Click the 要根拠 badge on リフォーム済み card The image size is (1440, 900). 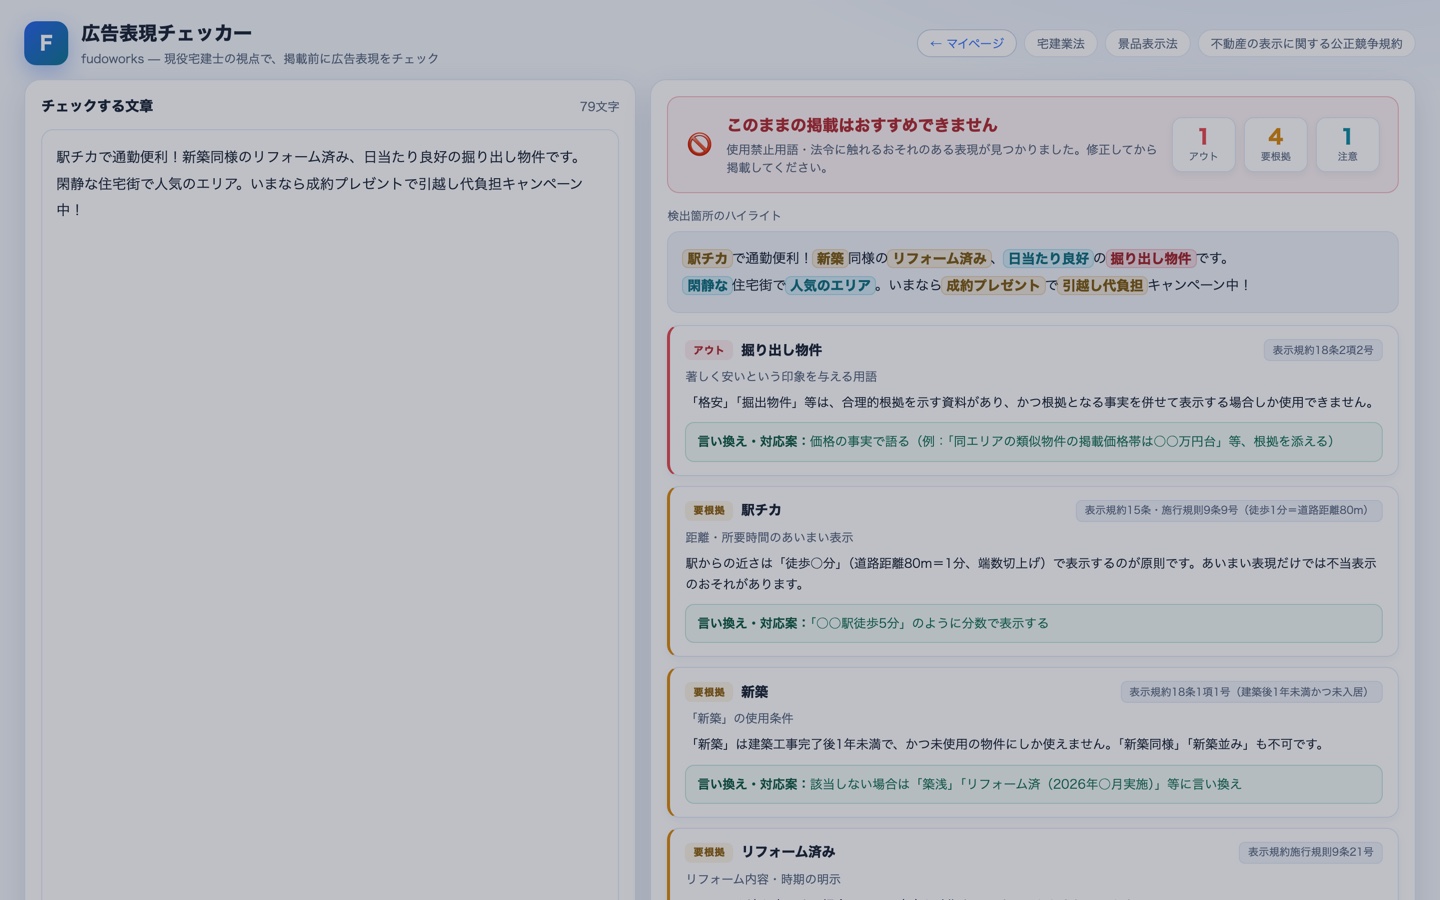pyautogui.click(x=708, y=852)
